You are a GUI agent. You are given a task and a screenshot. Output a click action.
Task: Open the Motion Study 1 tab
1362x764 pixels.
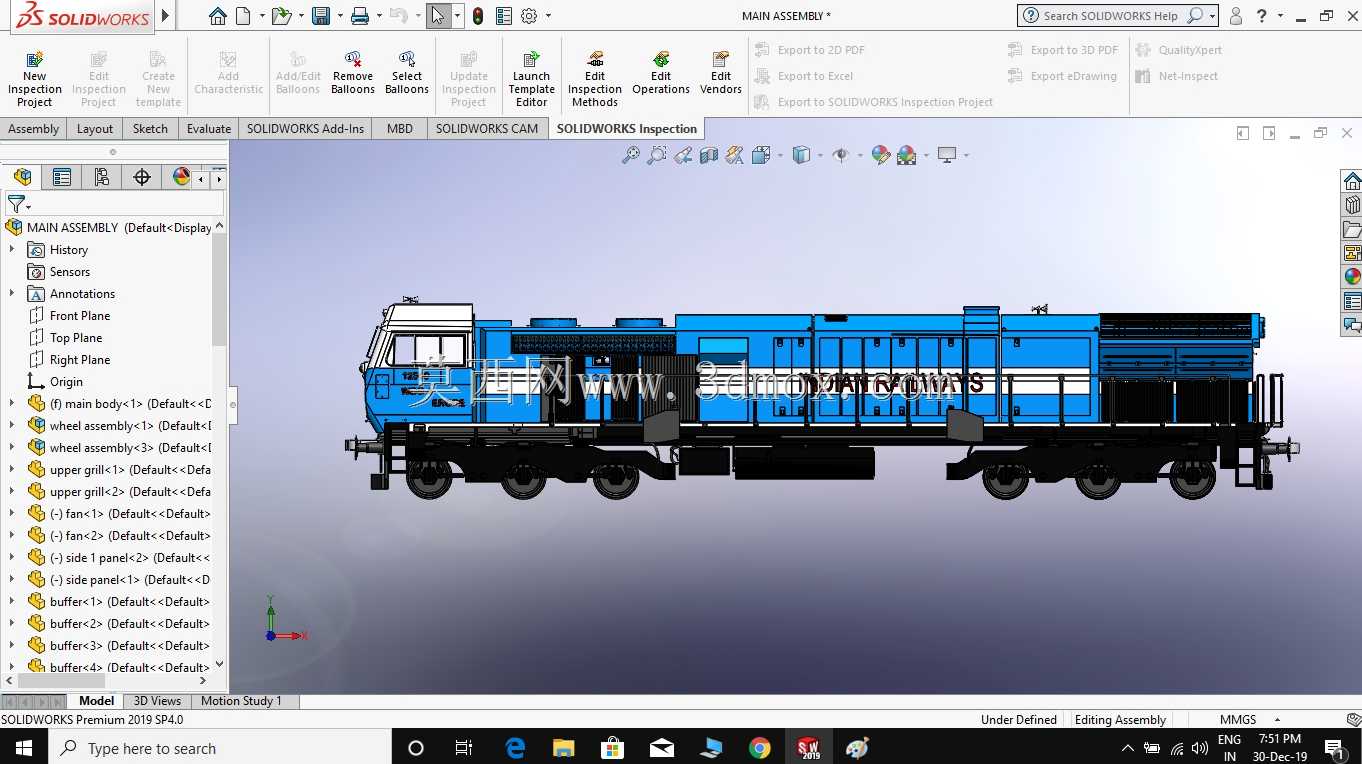(x=241, y=701)
